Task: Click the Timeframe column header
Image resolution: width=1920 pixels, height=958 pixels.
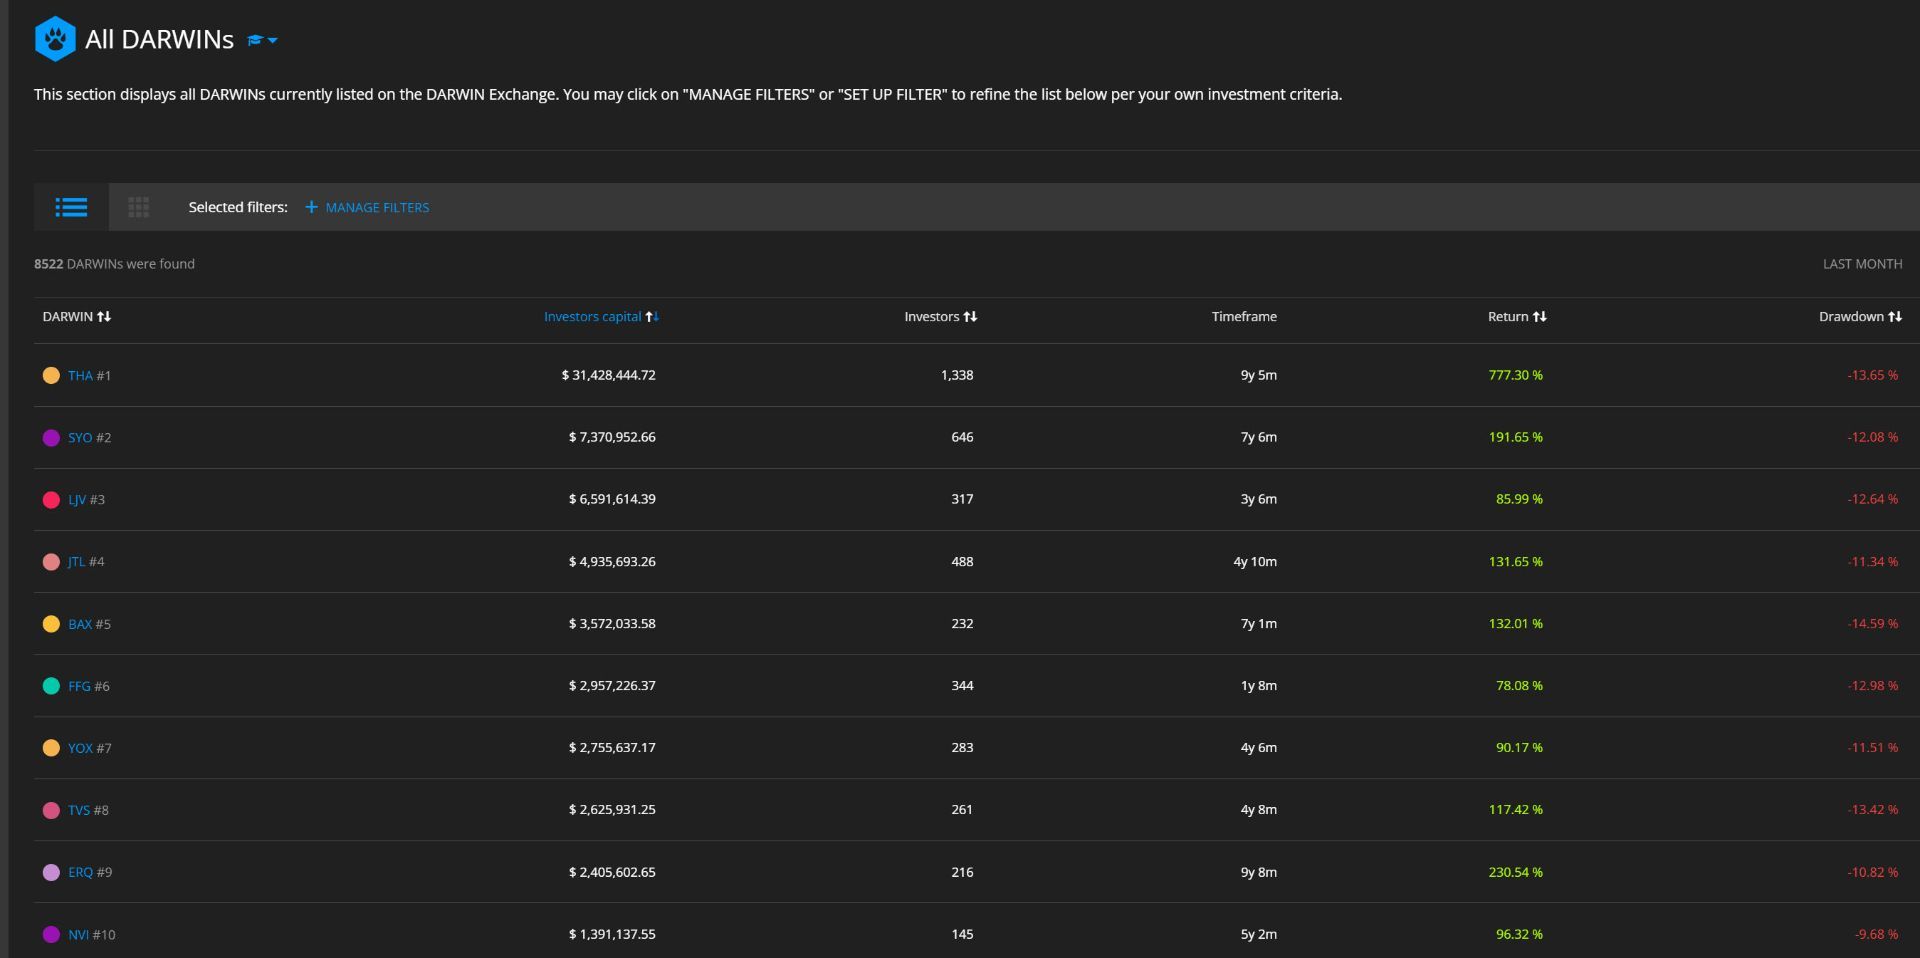Action: 1243,316
